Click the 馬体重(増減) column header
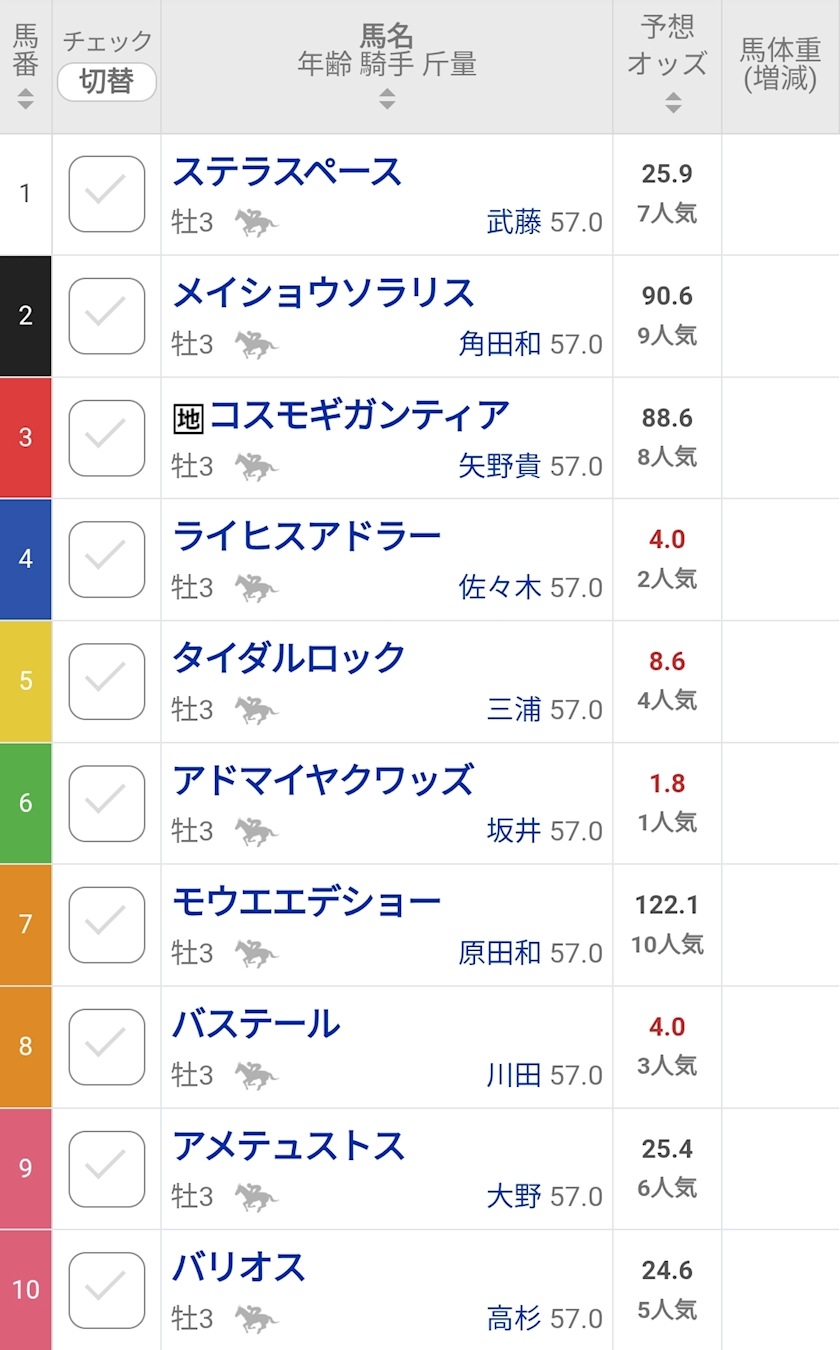This screenshot has height=1350, width=840. (x=780, y=65)
